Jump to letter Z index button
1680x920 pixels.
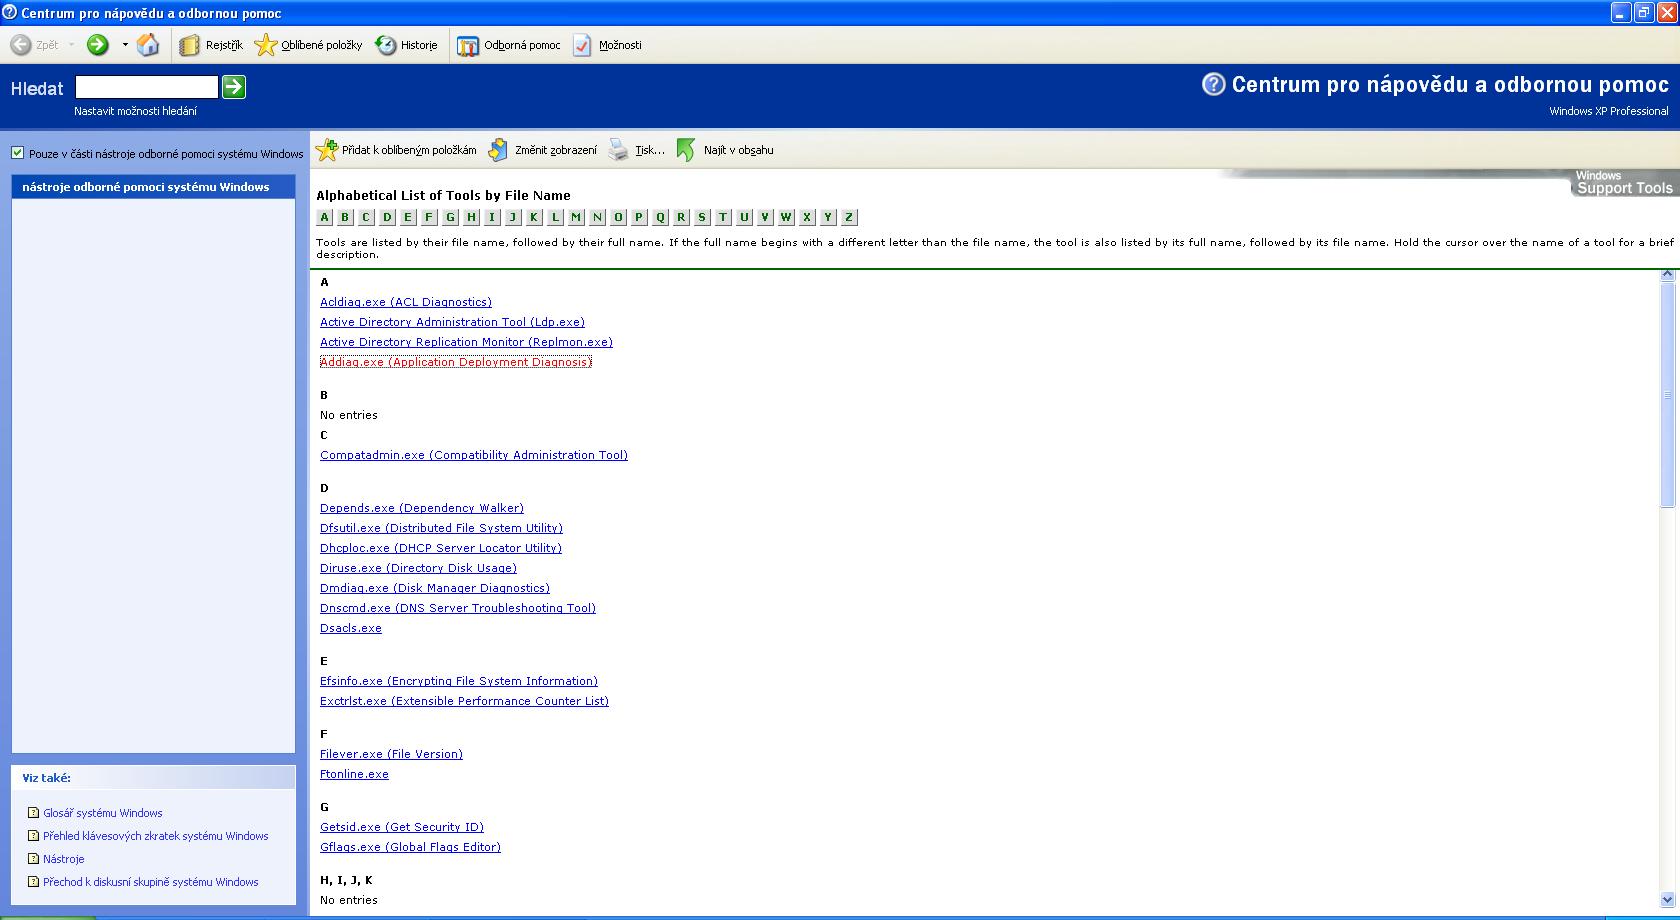click(849, 217)
